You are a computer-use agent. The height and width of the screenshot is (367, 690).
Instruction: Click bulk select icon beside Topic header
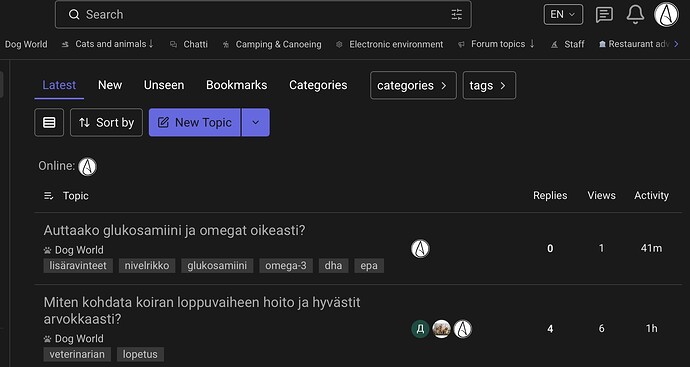[x=48, y=196]
